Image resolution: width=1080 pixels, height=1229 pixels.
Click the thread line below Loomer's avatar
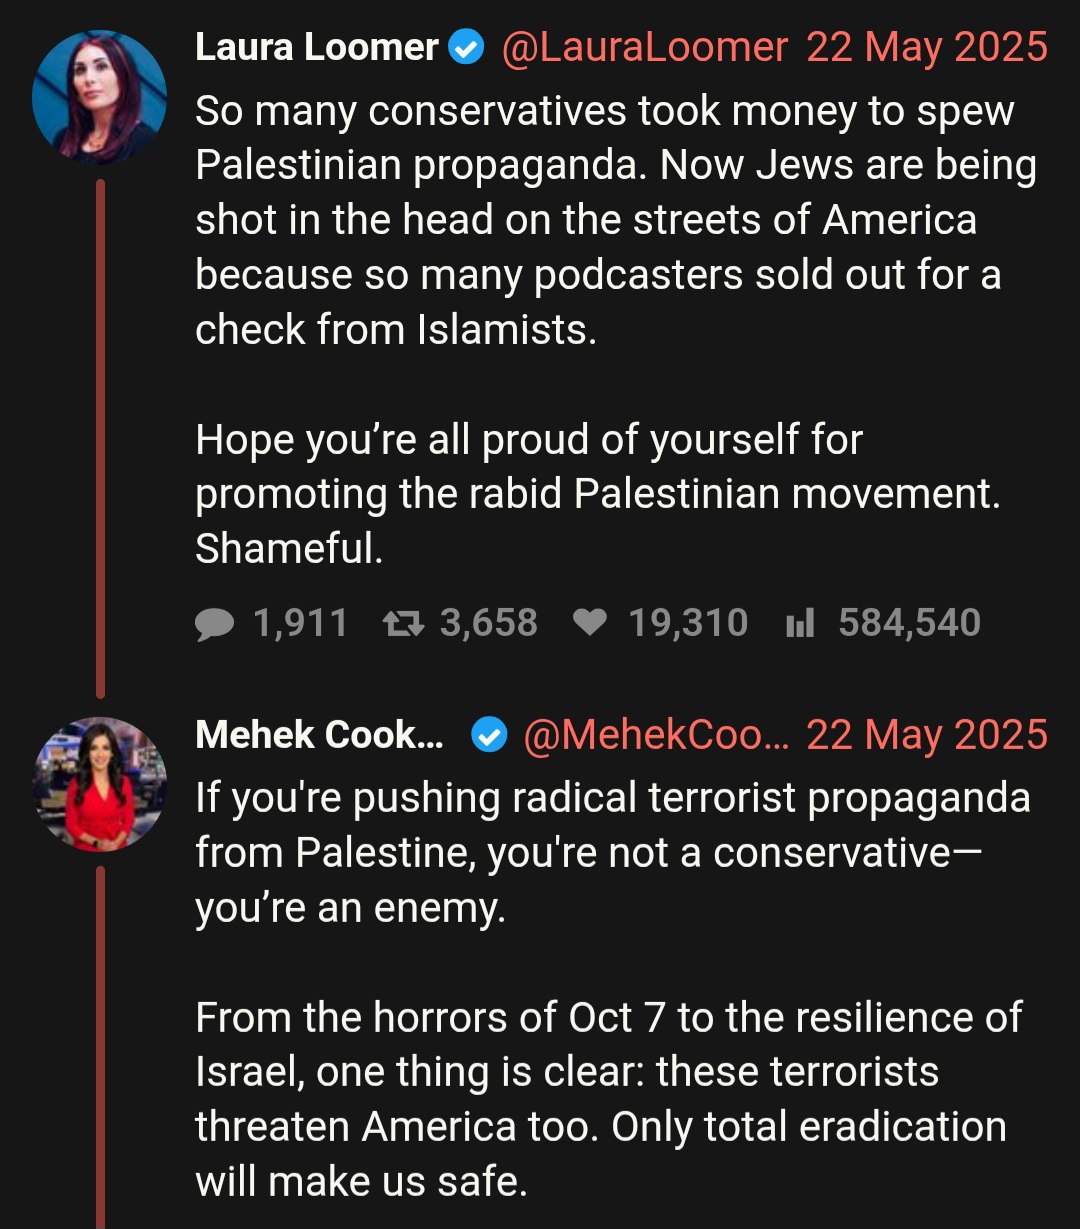tap(100, 438)
